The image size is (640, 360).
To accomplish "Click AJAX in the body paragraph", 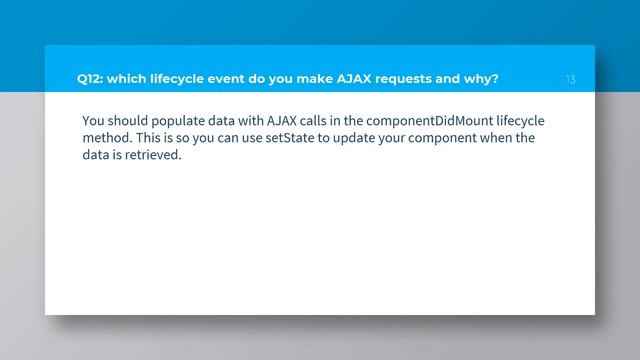I will [x=282, y=121].
